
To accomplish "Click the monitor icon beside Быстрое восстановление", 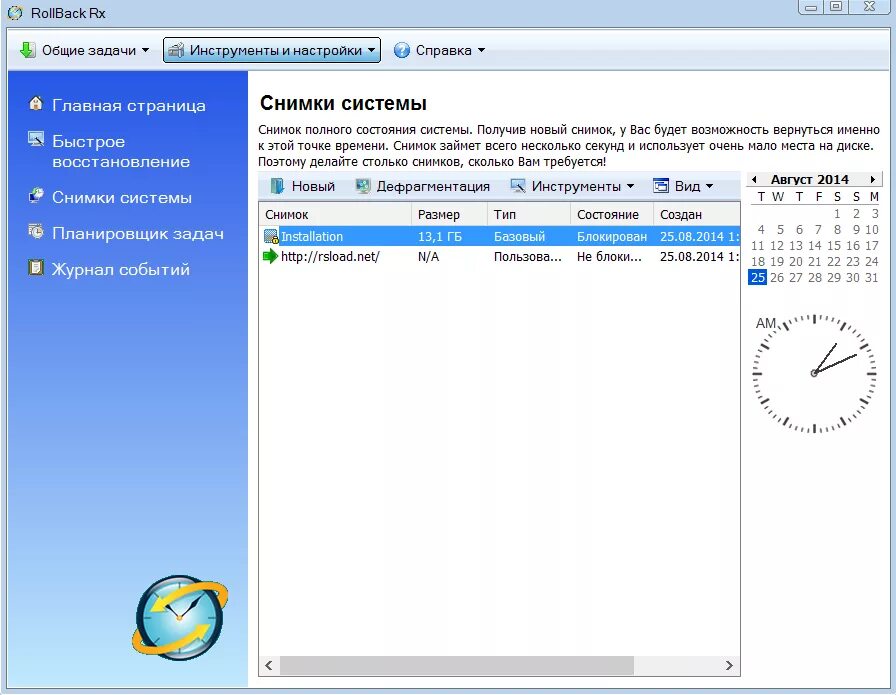I will 36,139.
